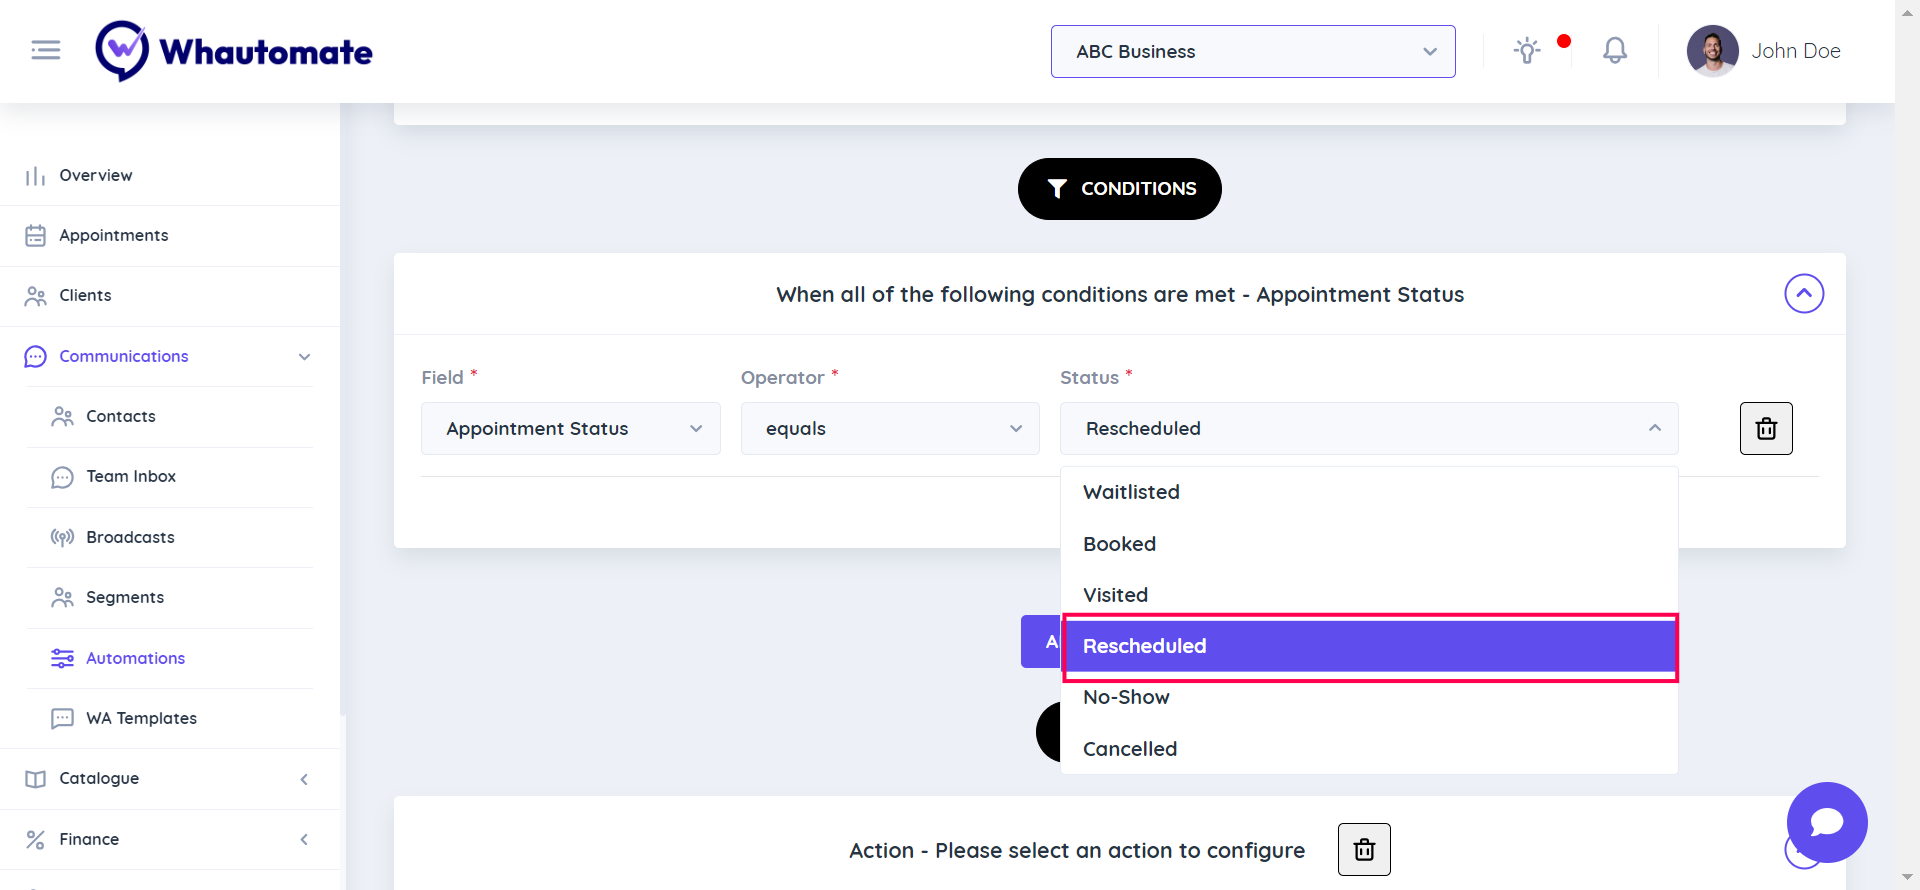
Task: Click John Doe profile avatar
Action: point(1712,51)
